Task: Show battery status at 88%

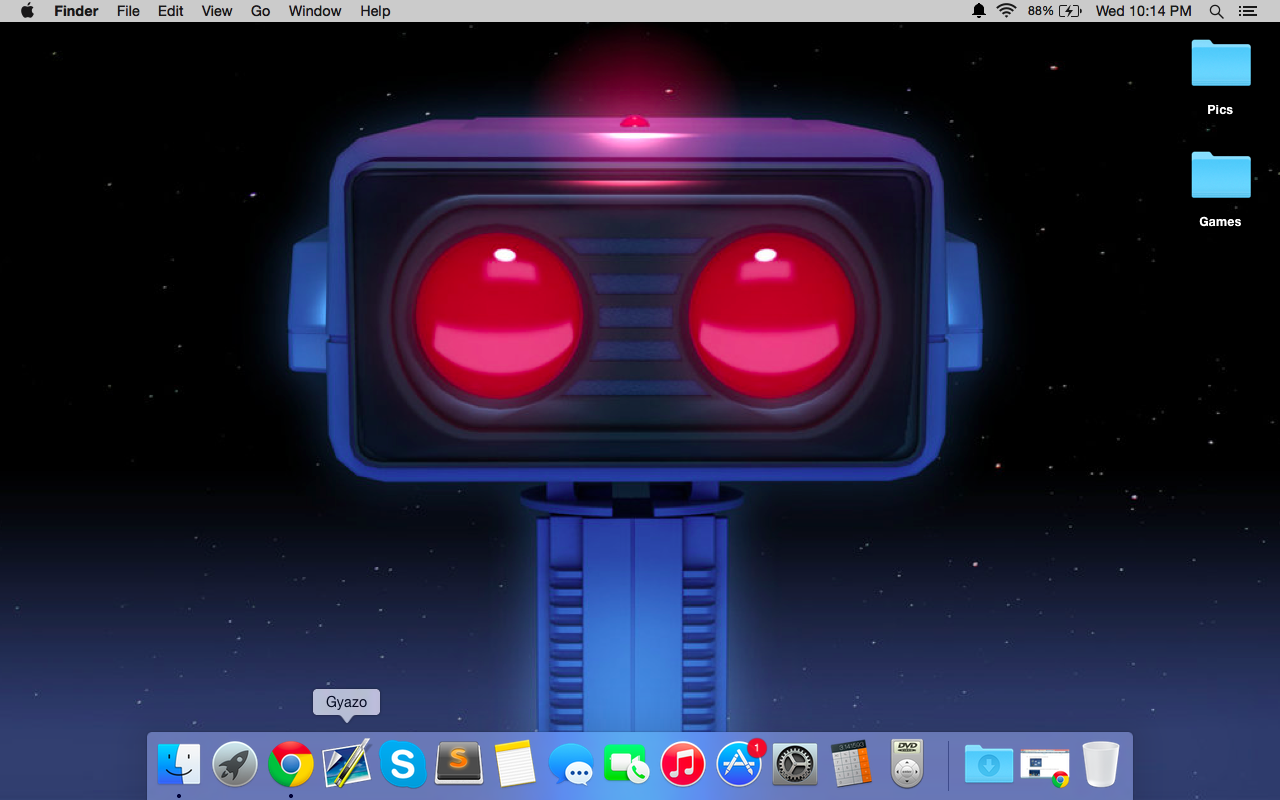Action: [1054, 11]
